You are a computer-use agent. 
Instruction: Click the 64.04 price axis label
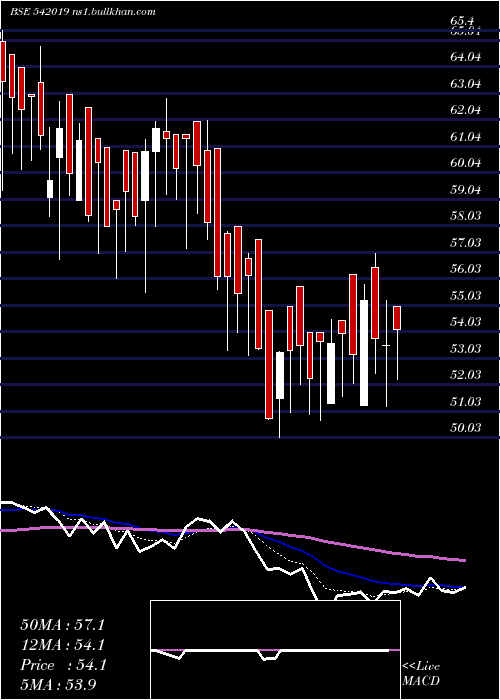coord(466,57)
